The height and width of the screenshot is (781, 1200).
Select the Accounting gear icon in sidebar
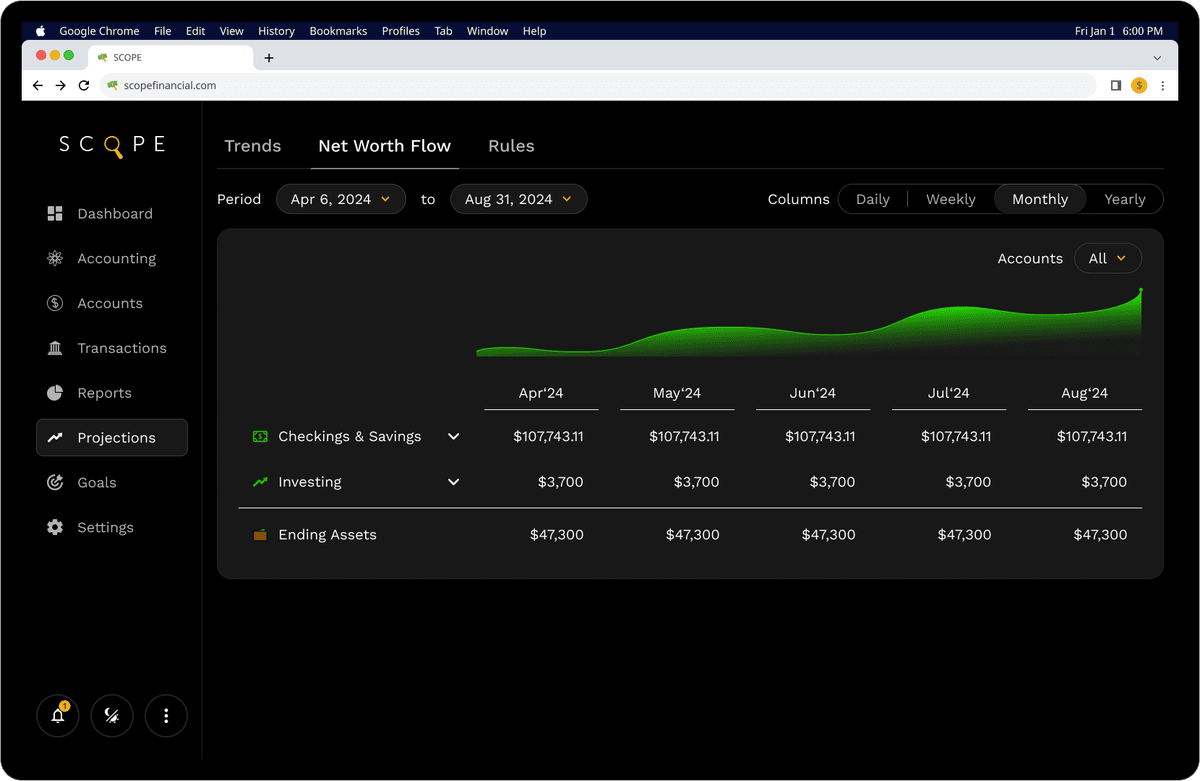tap(56, 258)
